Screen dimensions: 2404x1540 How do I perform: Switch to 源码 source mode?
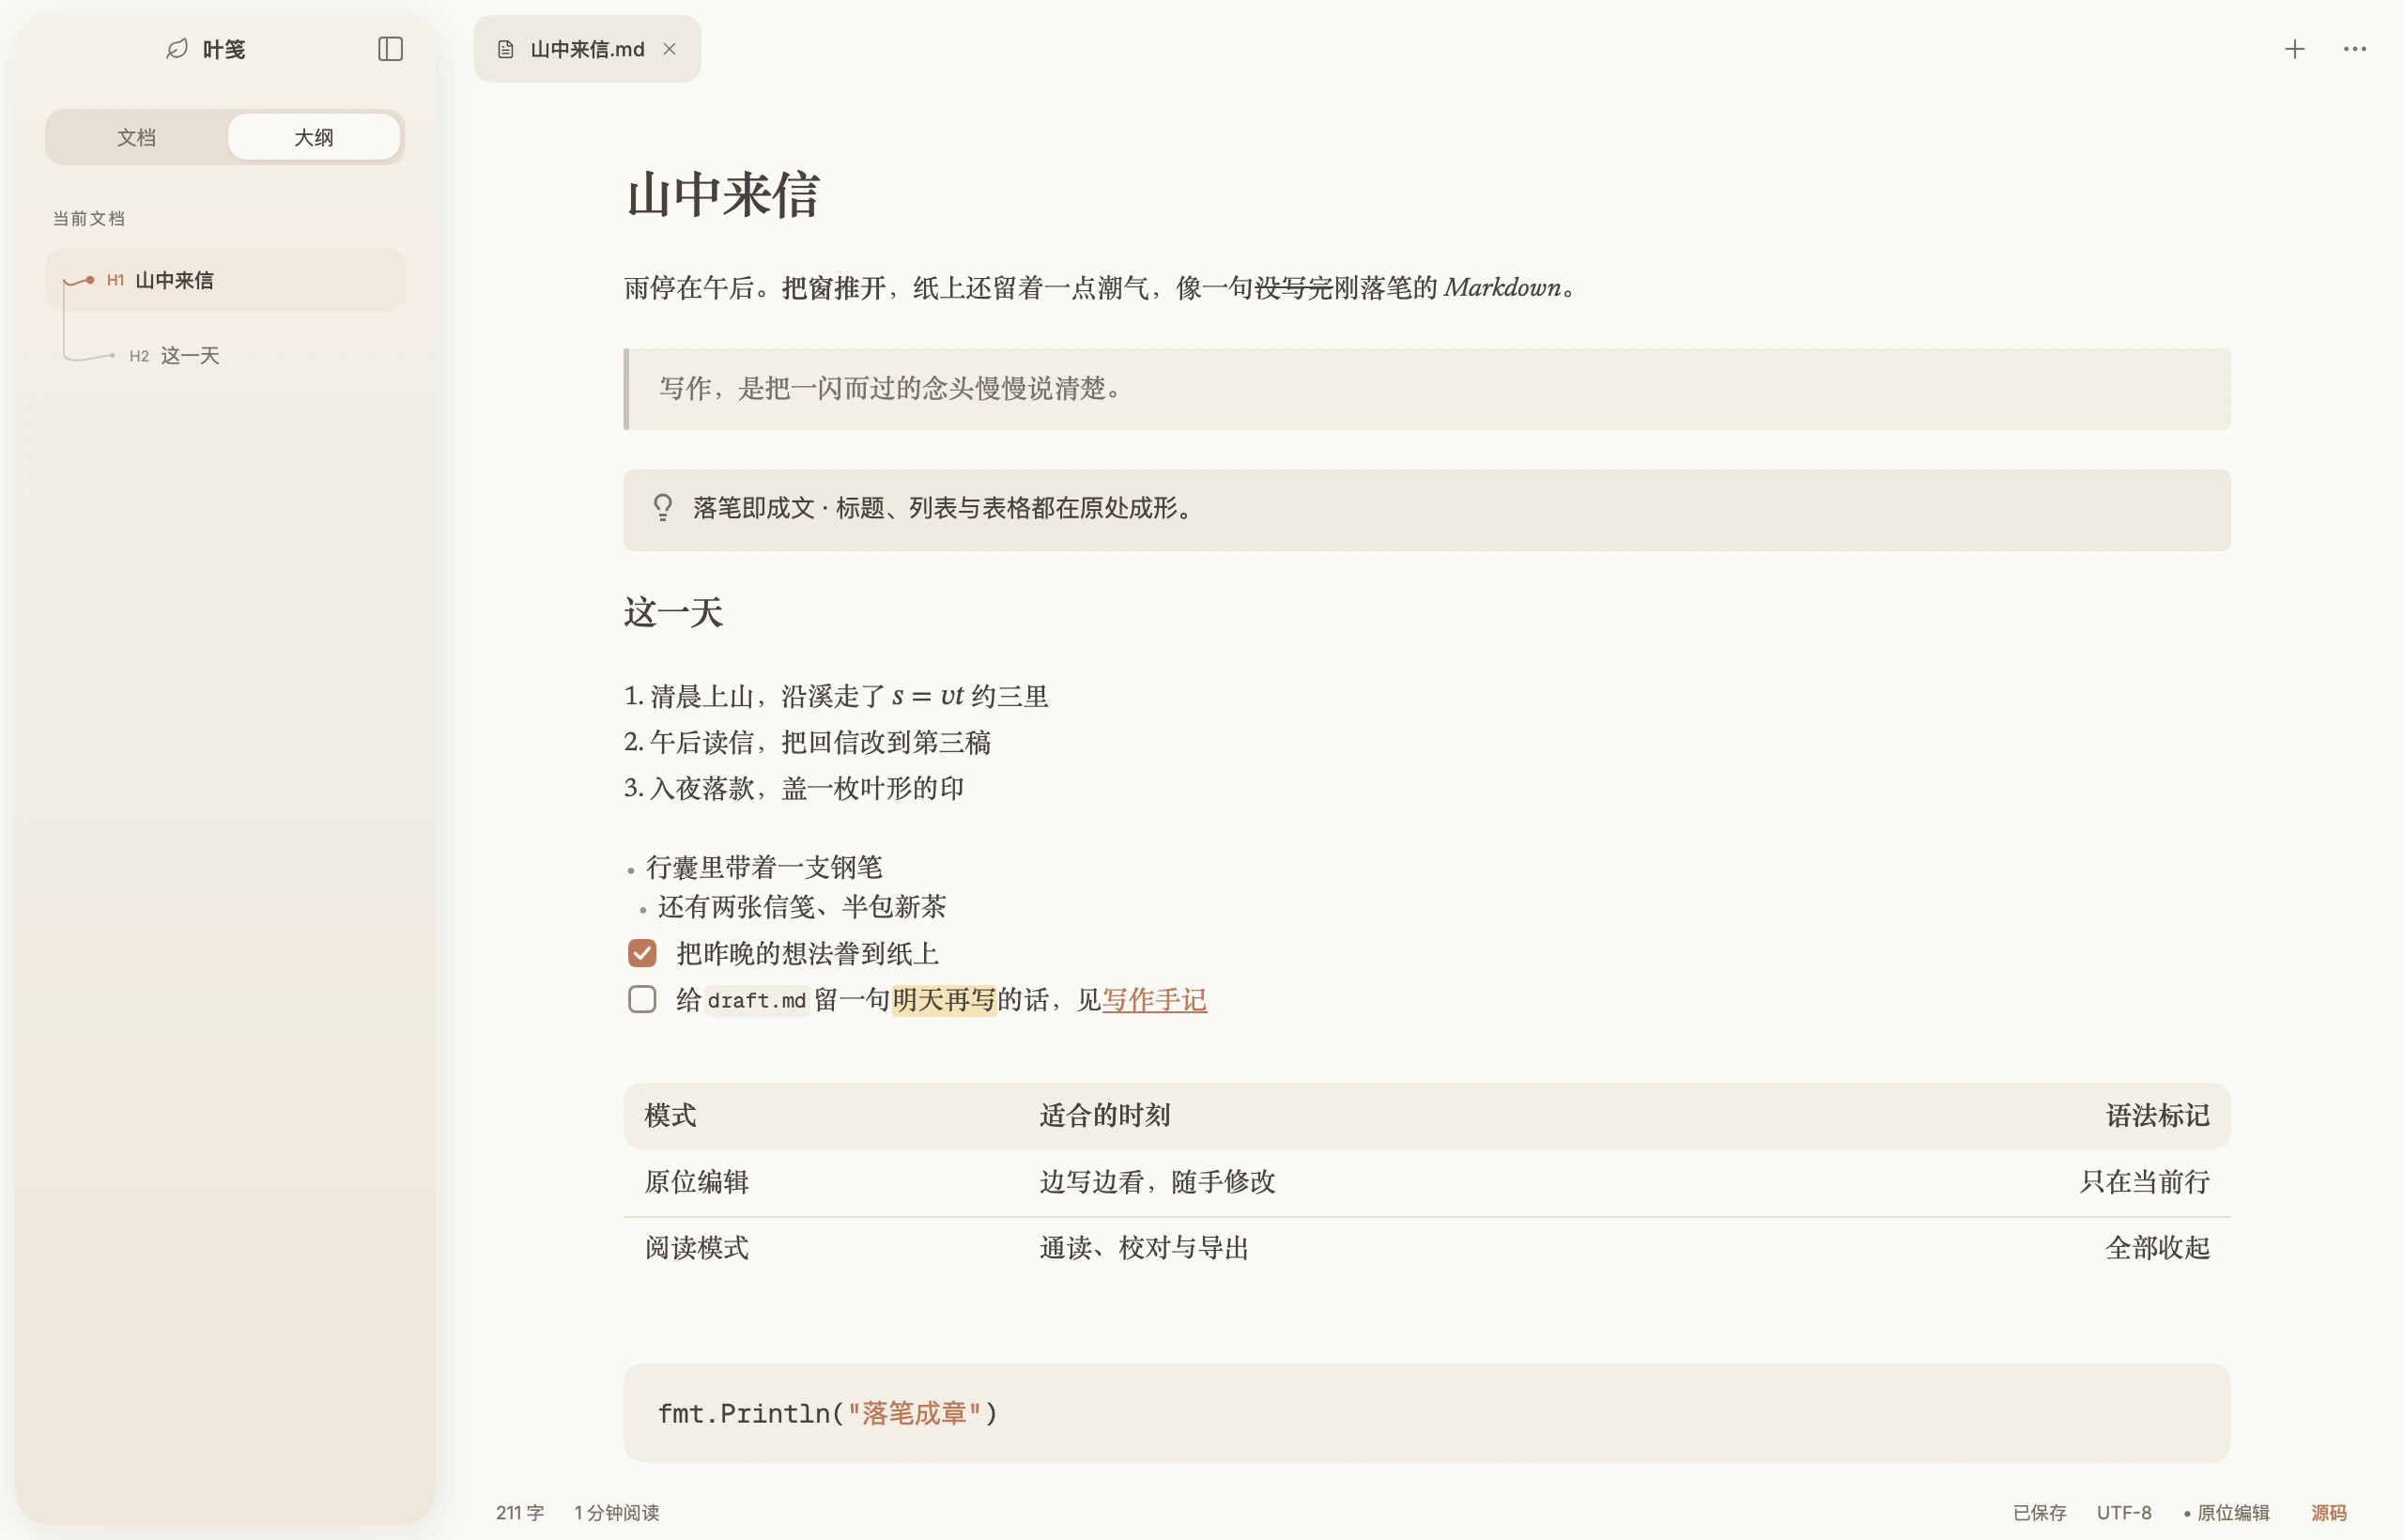[x=2328, y=1512]
